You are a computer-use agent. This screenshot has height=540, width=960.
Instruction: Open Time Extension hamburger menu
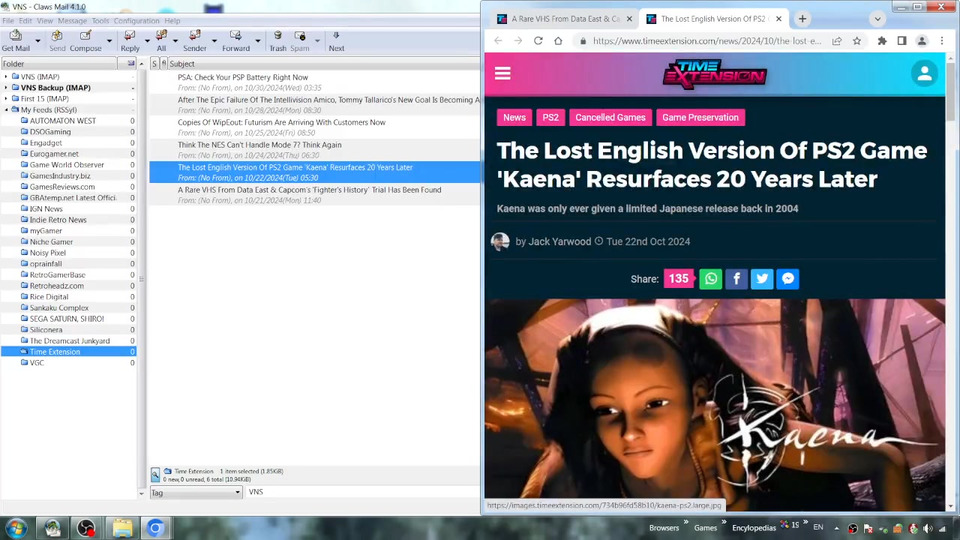(x=503, y=73)
